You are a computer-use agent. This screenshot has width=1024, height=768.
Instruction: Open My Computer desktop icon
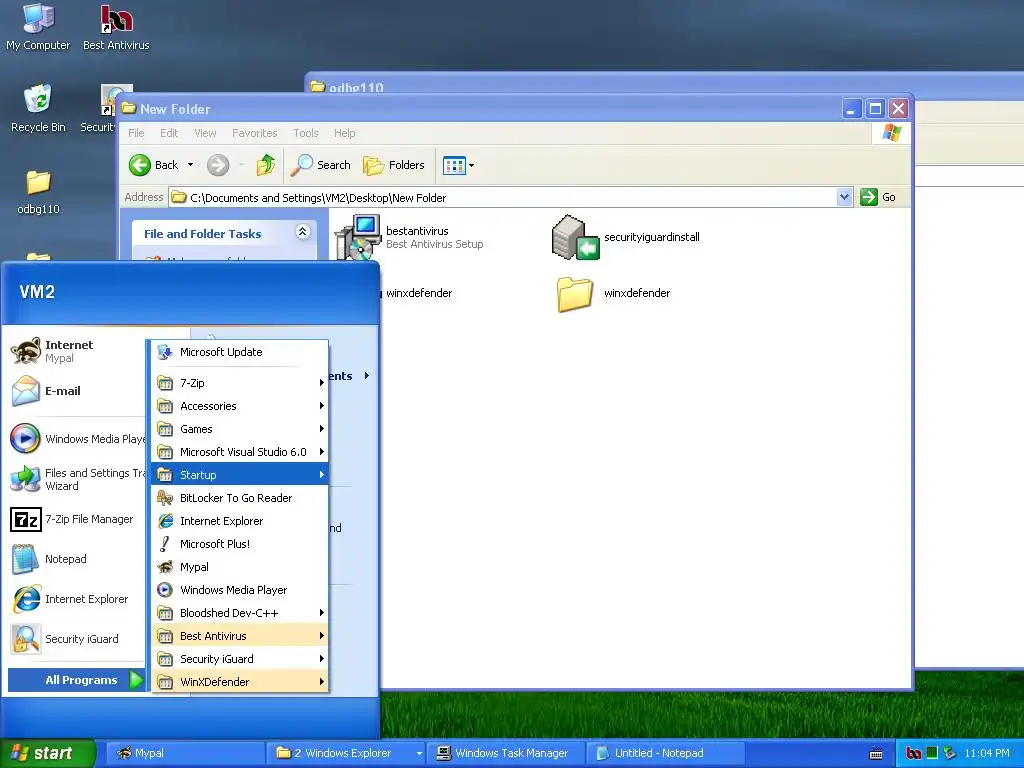click(38, 26)
